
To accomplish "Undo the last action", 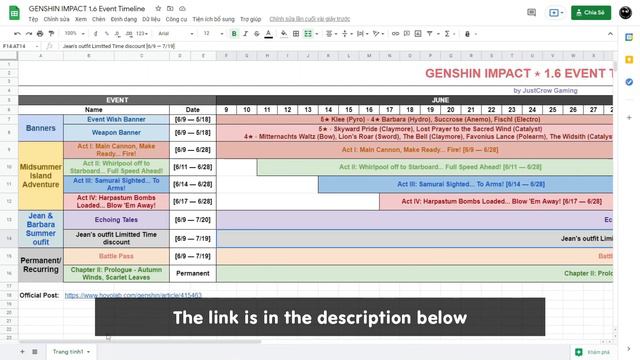I will pos(17,33).
